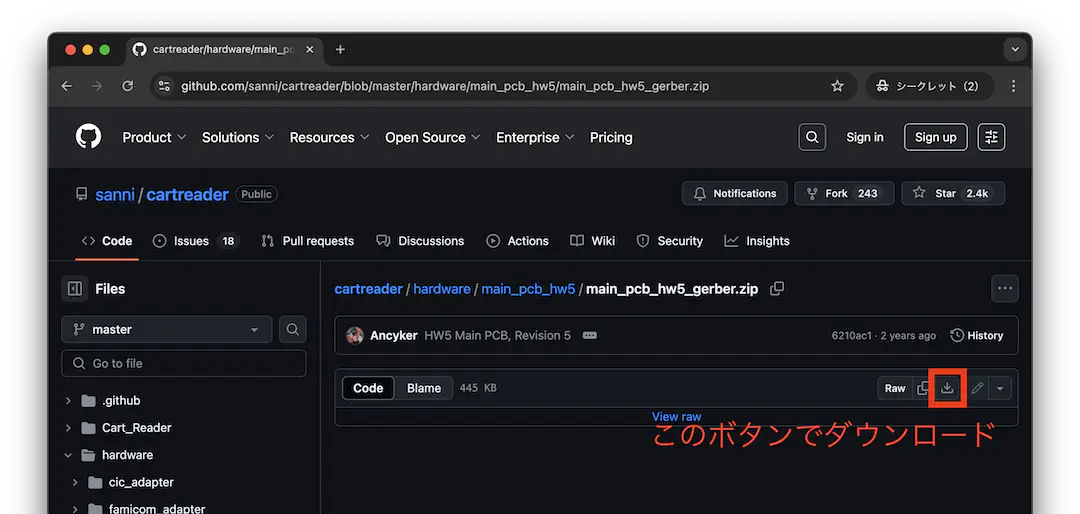Open commit message HW5 Main PCB, Revision 5
This screenshot has width=1080, height=514.
(497, 336)
